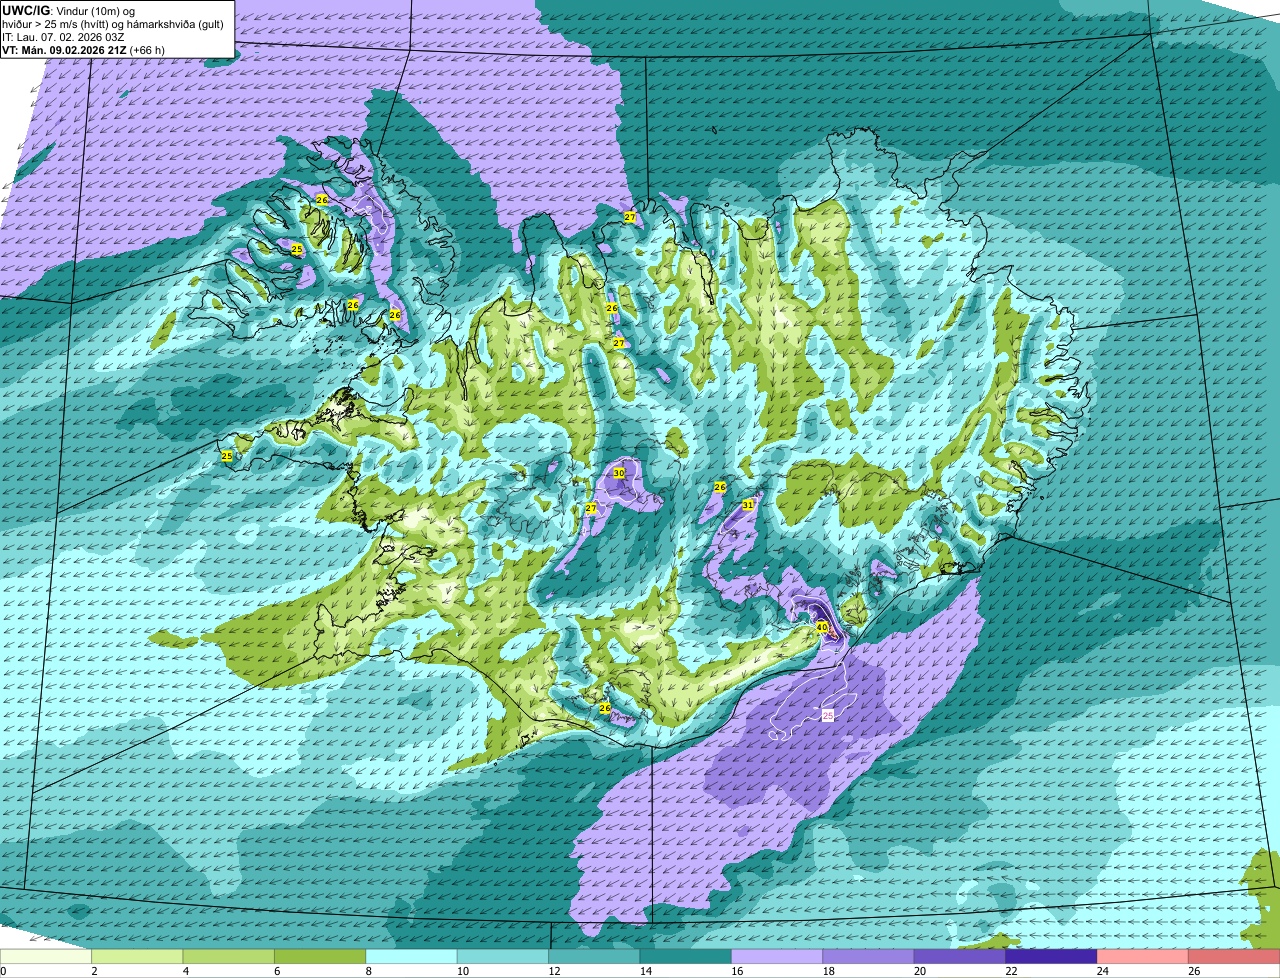Pick the salmon red above-26 m/s legend swatch
Image resolution: width=1280 pixels, height=978 pixels.
(x=1235, y=957)
